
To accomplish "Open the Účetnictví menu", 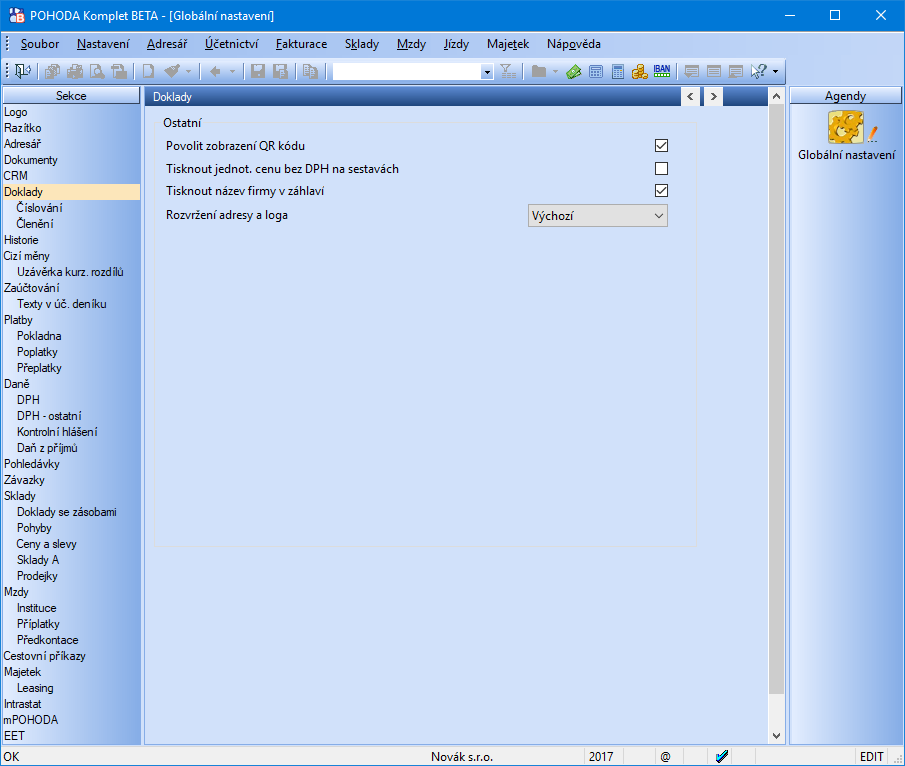I will (x=231, y=44).
